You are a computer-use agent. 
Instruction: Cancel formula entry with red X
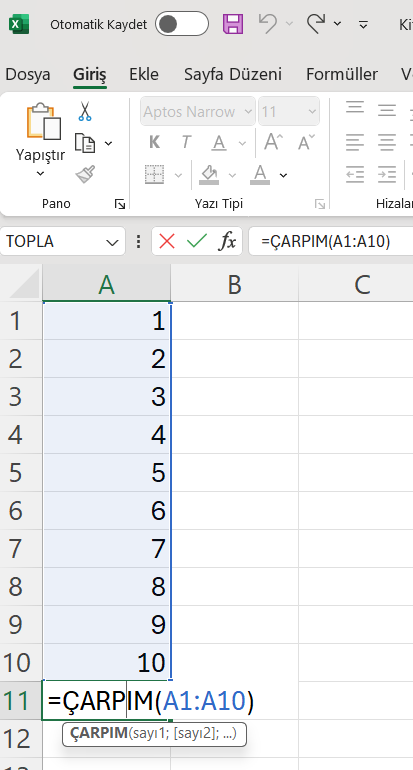[x=167, y=242]
